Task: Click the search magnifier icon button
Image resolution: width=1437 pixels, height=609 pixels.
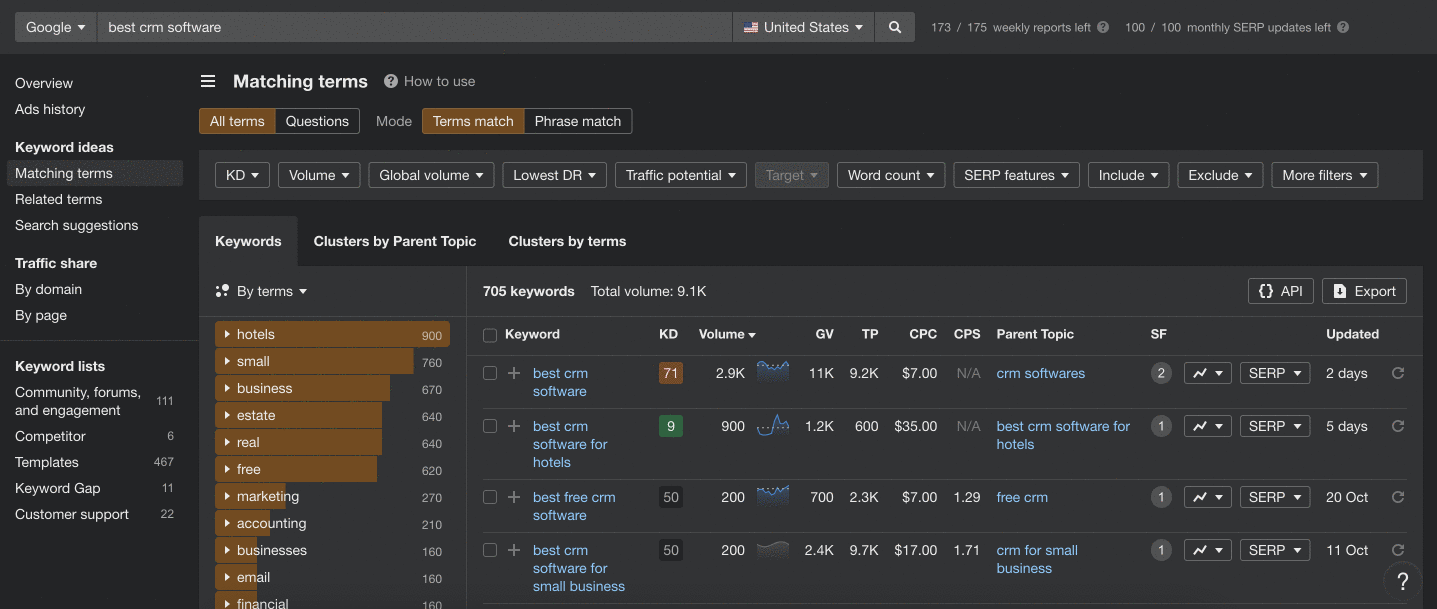Action: 895,27
